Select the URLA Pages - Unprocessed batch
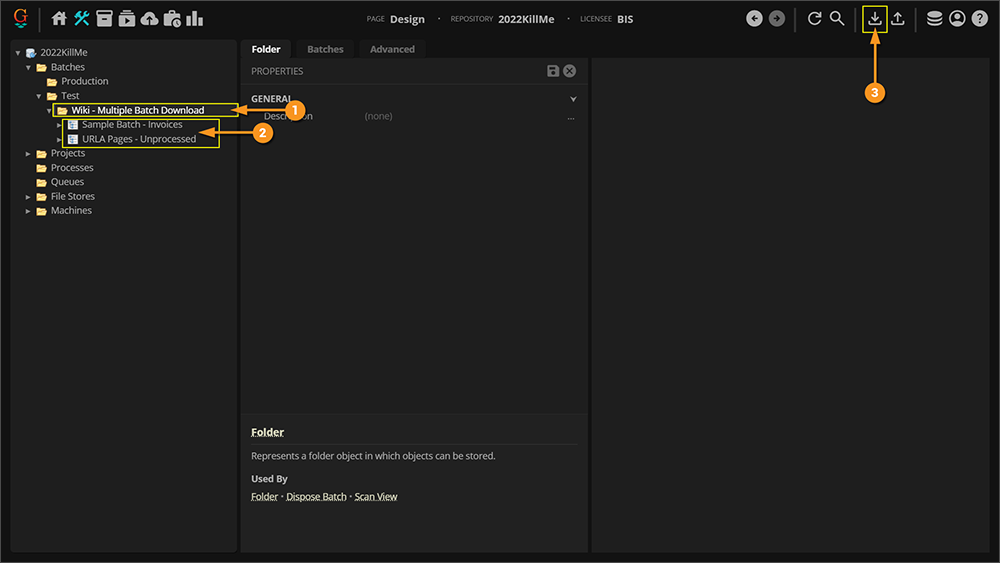 click(x=139, y=139)
